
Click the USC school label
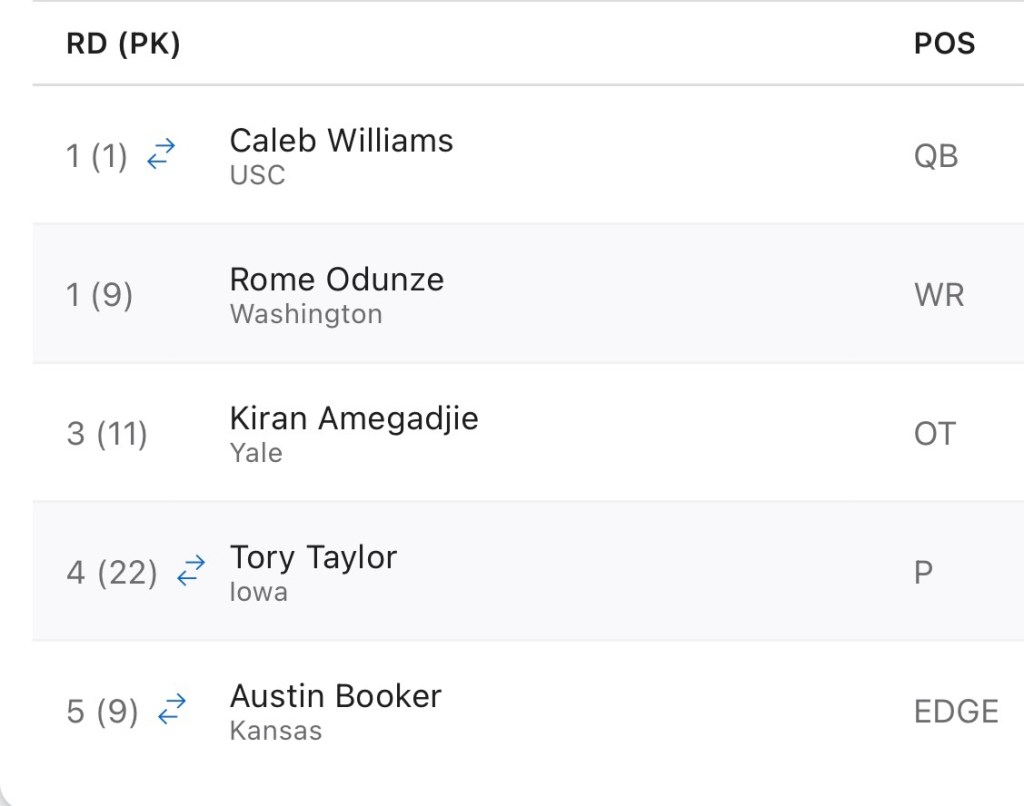(257, 175)
